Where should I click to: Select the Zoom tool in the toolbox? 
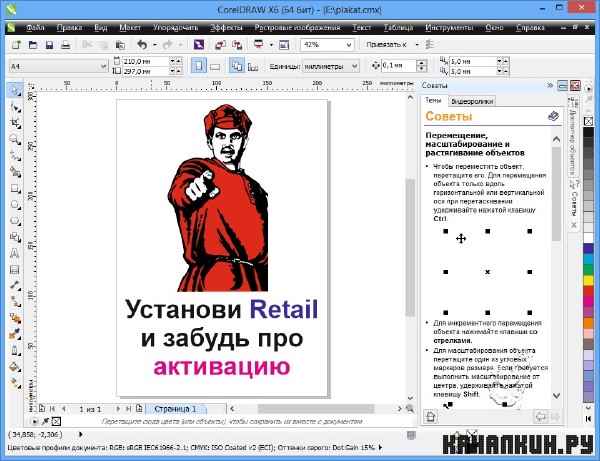coord(15,140)
